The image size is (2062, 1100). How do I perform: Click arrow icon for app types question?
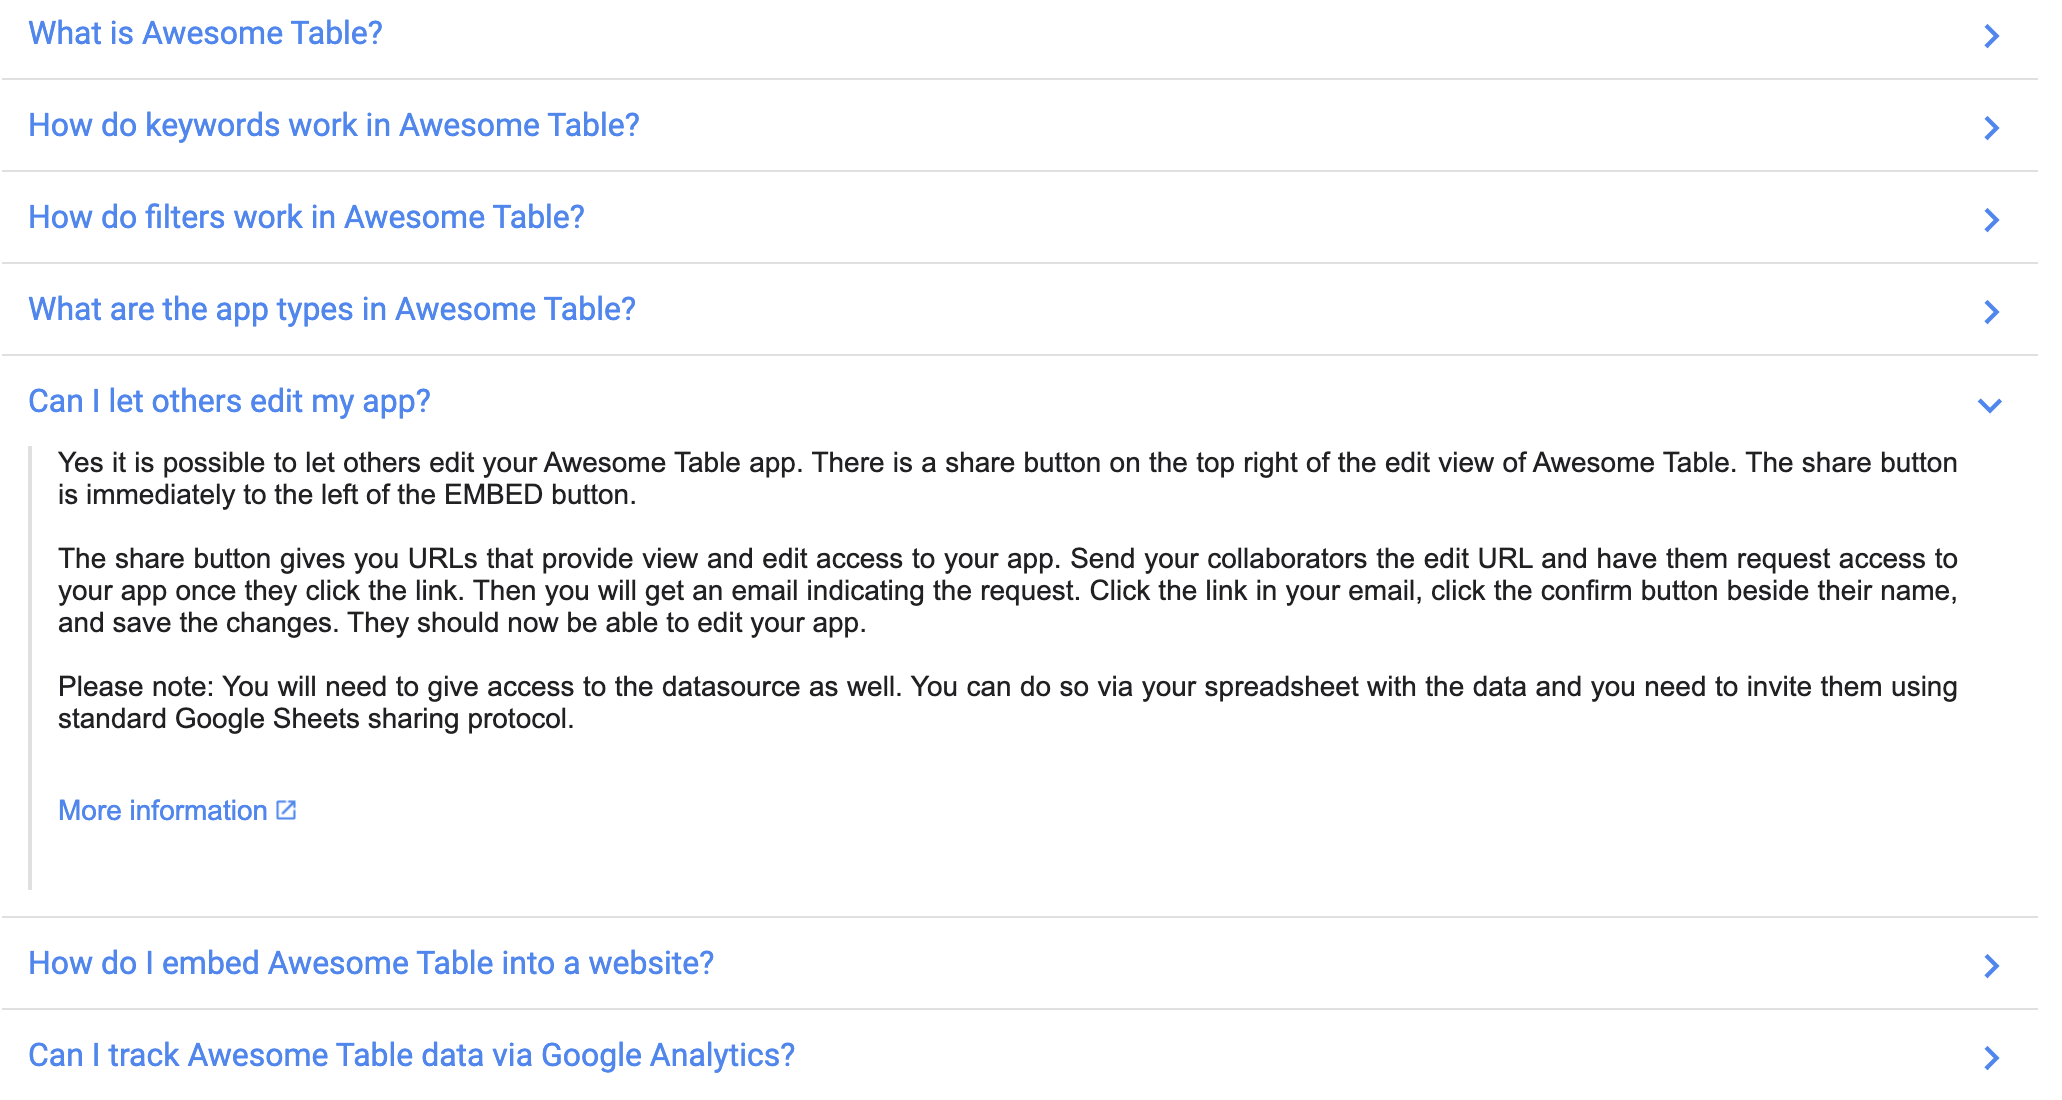tap(1991, 312)
